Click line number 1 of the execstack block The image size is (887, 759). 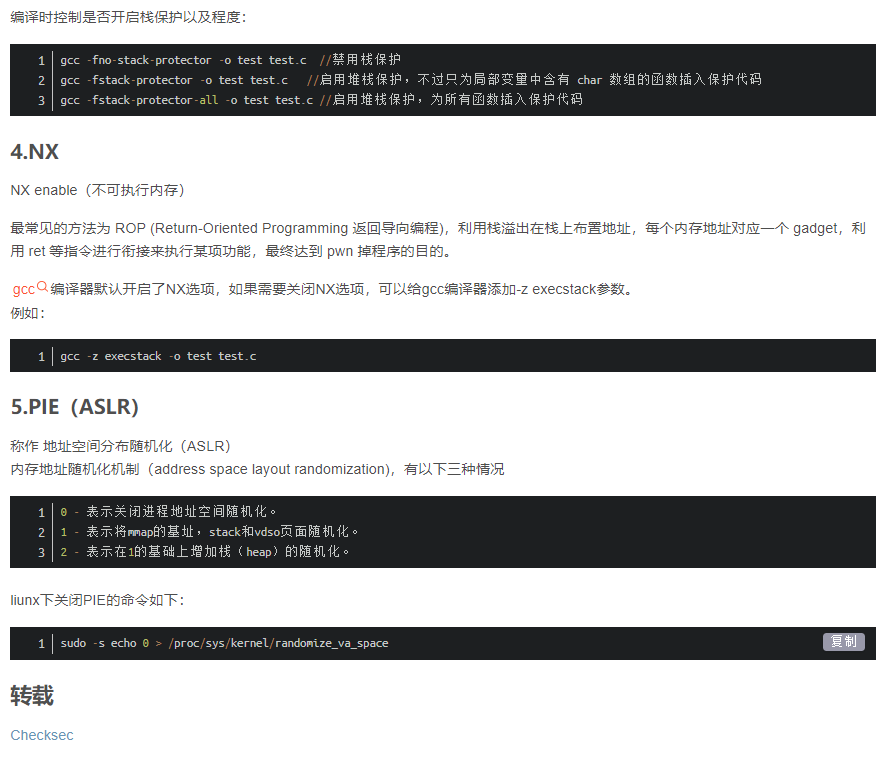[x=41, y=355]
